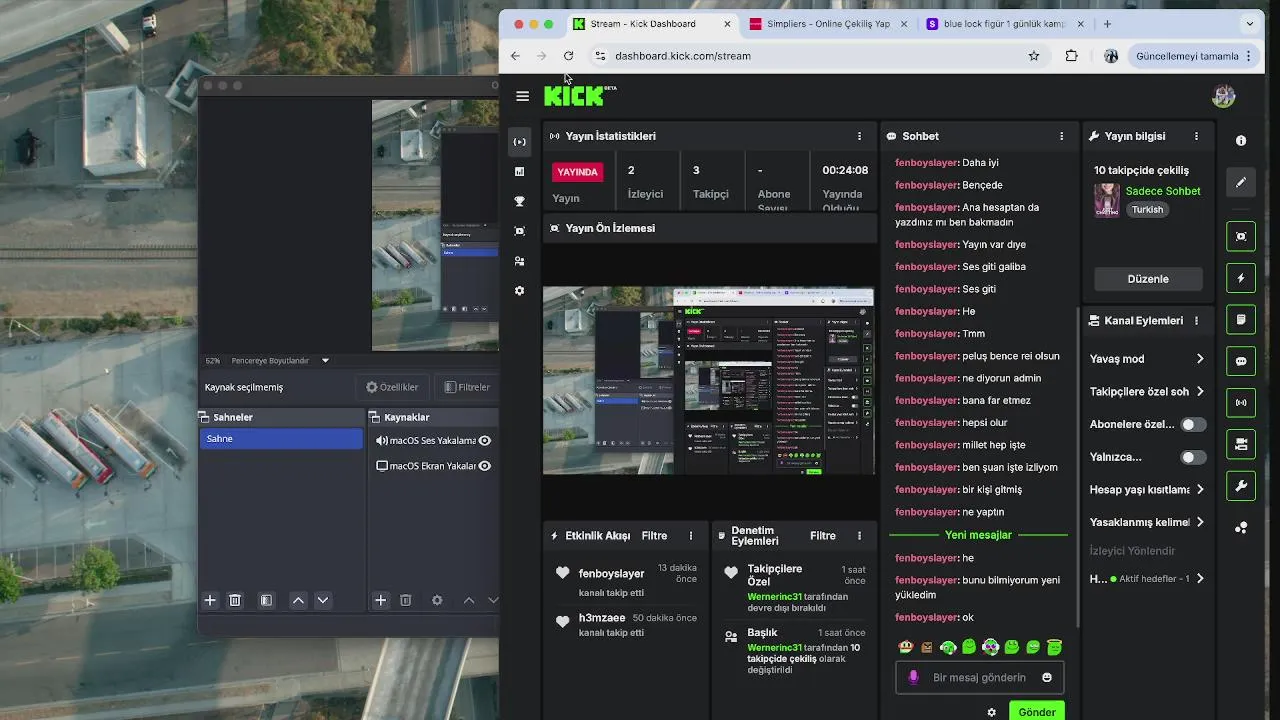Open the Denetim Eylemleri Filtre dropdown
Screen dimensions: 1280x720
click(823, 536)
